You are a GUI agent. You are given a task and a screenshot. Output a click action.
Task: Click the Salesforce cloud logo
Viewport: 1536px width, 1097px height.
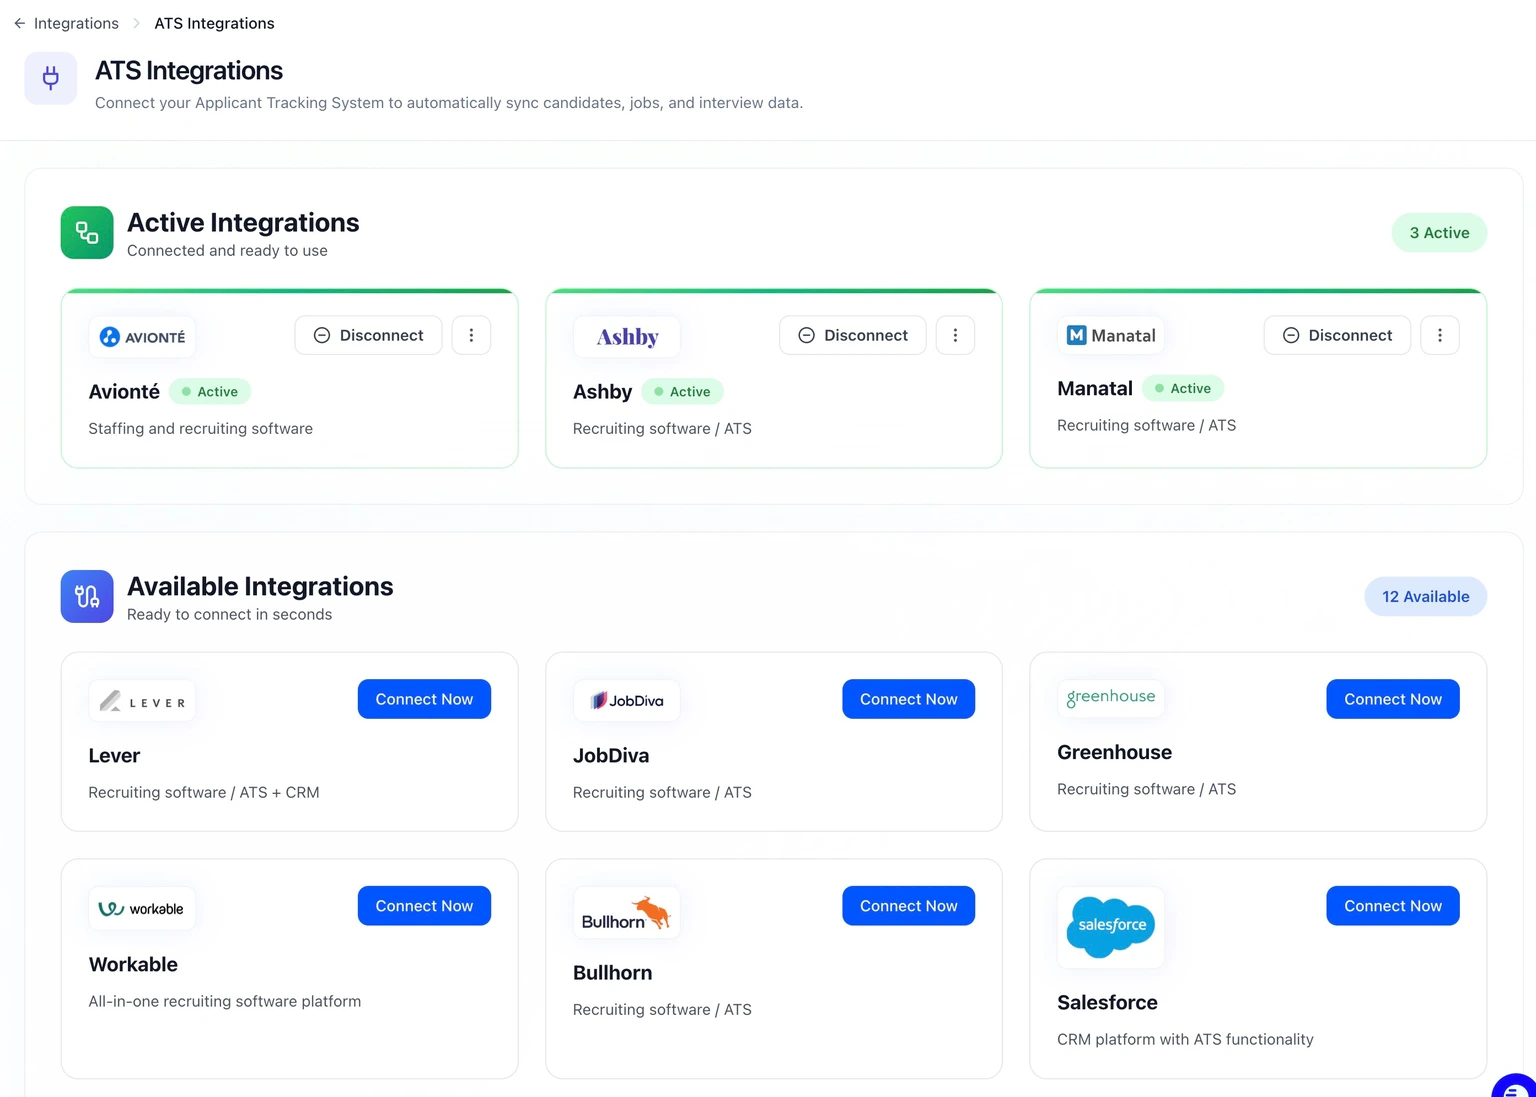1111,927
